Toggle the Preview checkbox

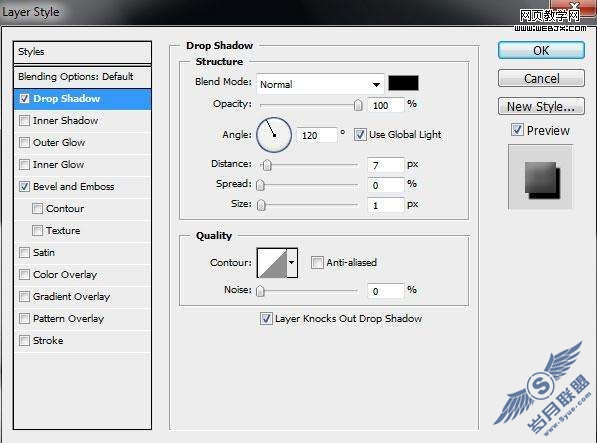pyautogui.click(x=517, y=130)
